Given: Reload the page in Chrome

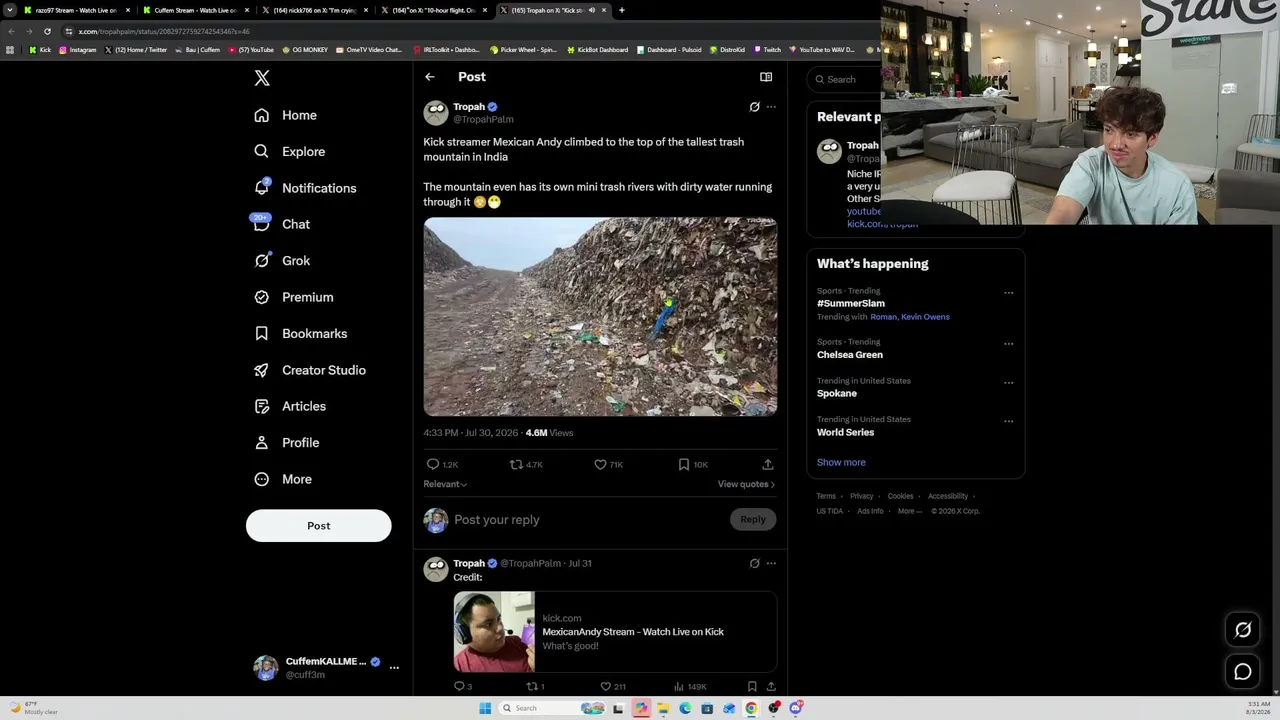Looking at the screenshot, I should pyautogui.click(x=47, y=31).
